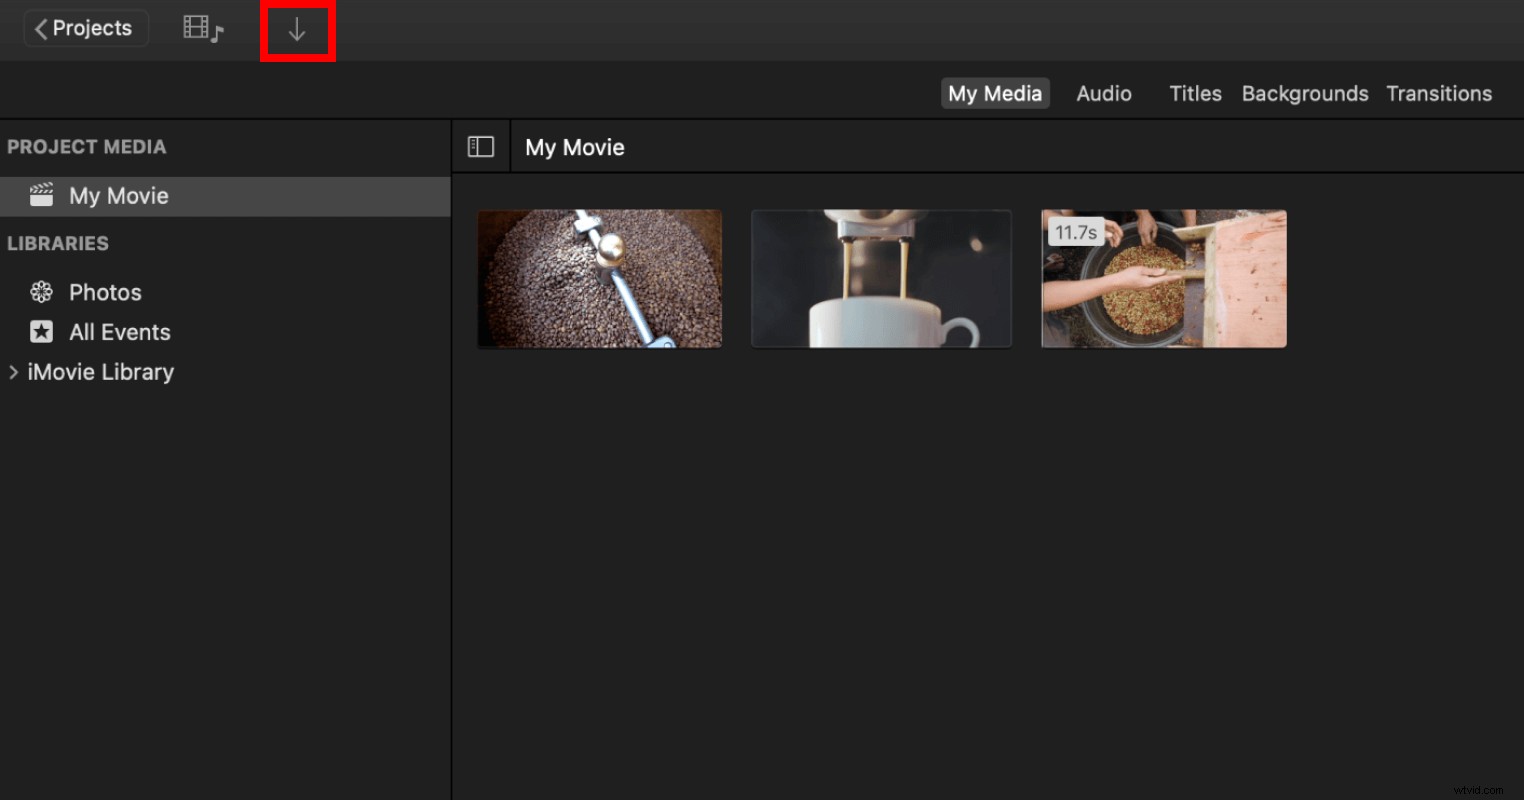Click the All Events star icon
Viewport: 1524px width, 800px height.
coord(41,331)
